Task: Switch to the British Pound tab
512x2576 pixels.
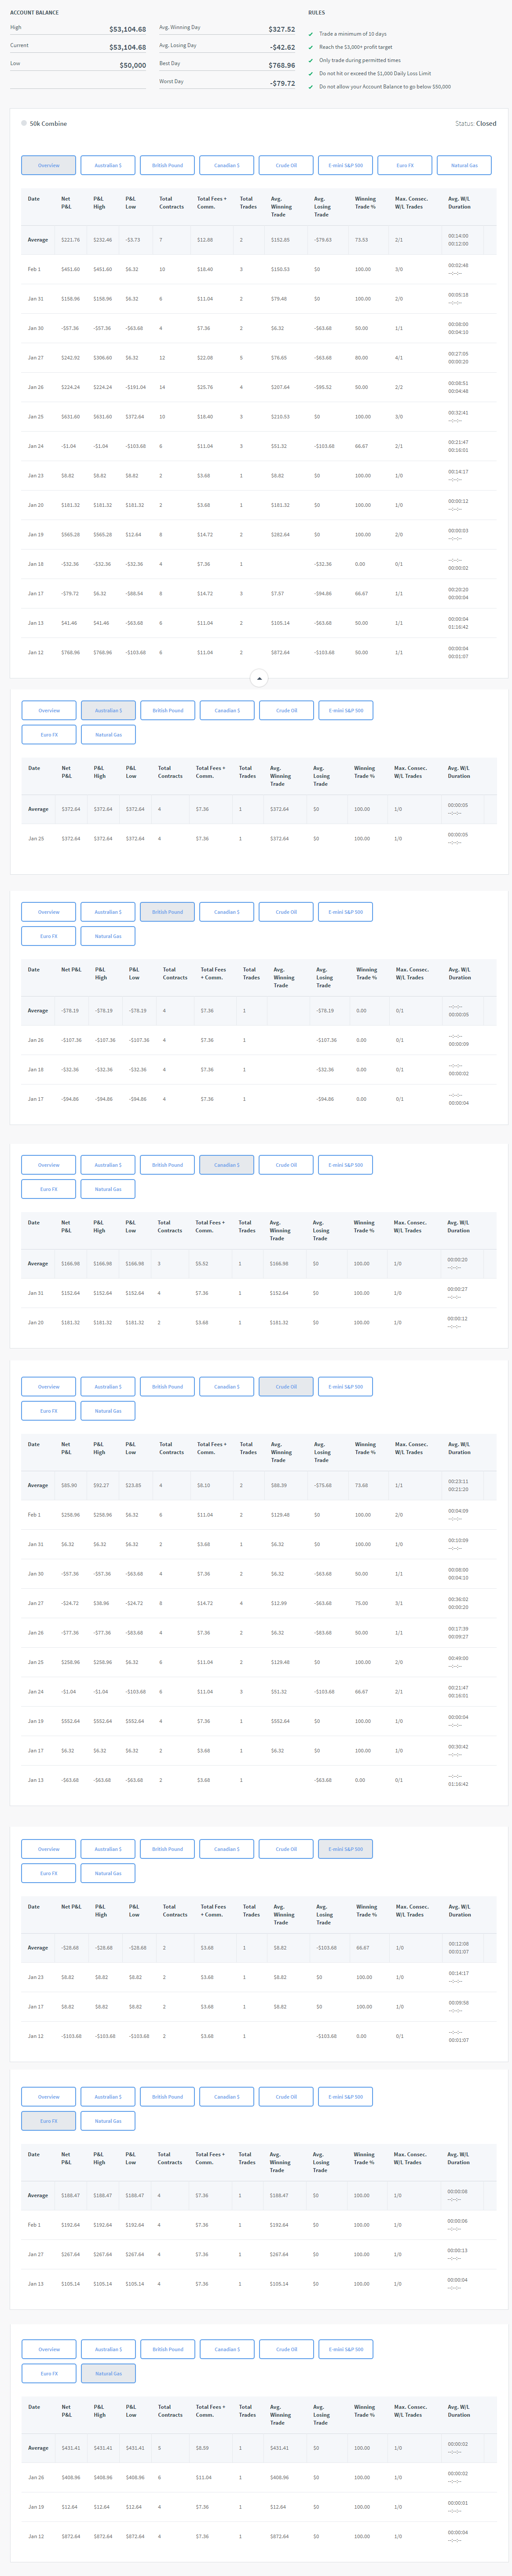Action: pyautogui.click(x=167, y=165)
